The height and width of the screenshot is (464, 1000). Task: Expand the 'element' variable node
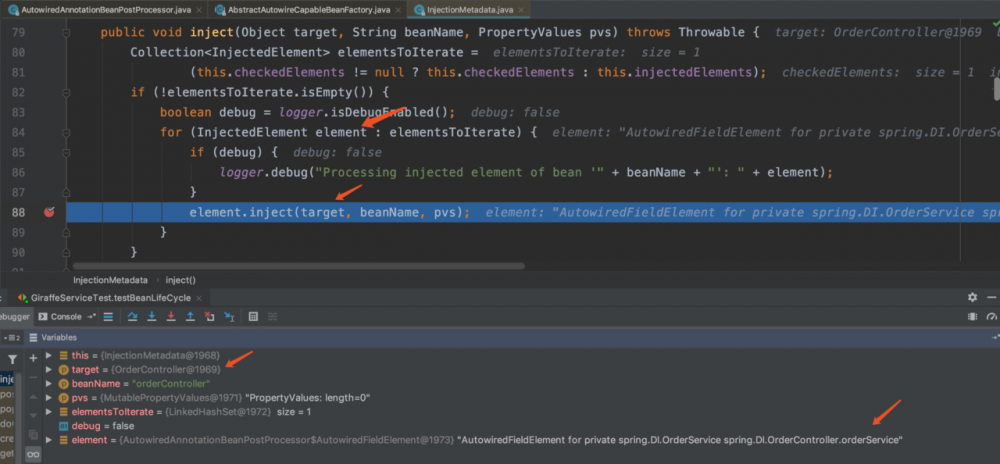(x=49, y=440)
